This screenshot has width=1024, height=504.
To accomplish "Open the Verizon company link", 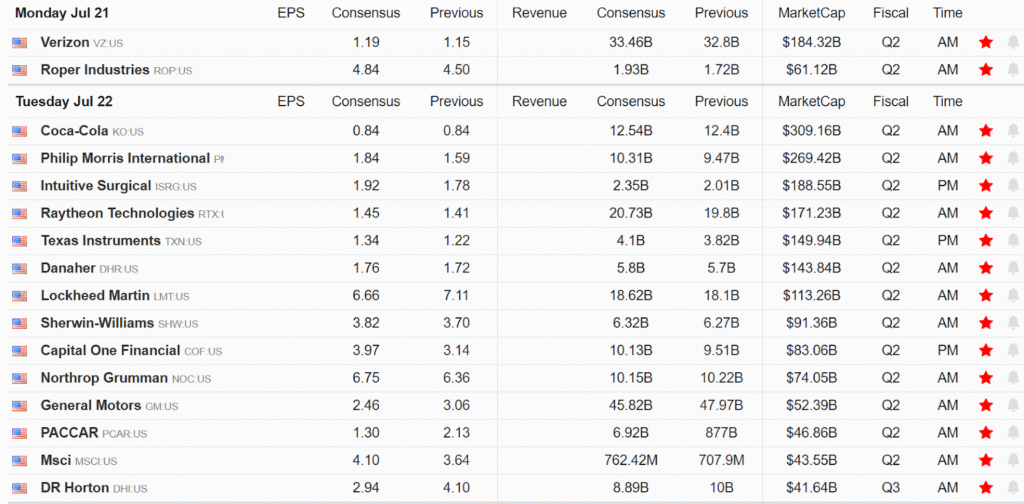I will [65, 42].
